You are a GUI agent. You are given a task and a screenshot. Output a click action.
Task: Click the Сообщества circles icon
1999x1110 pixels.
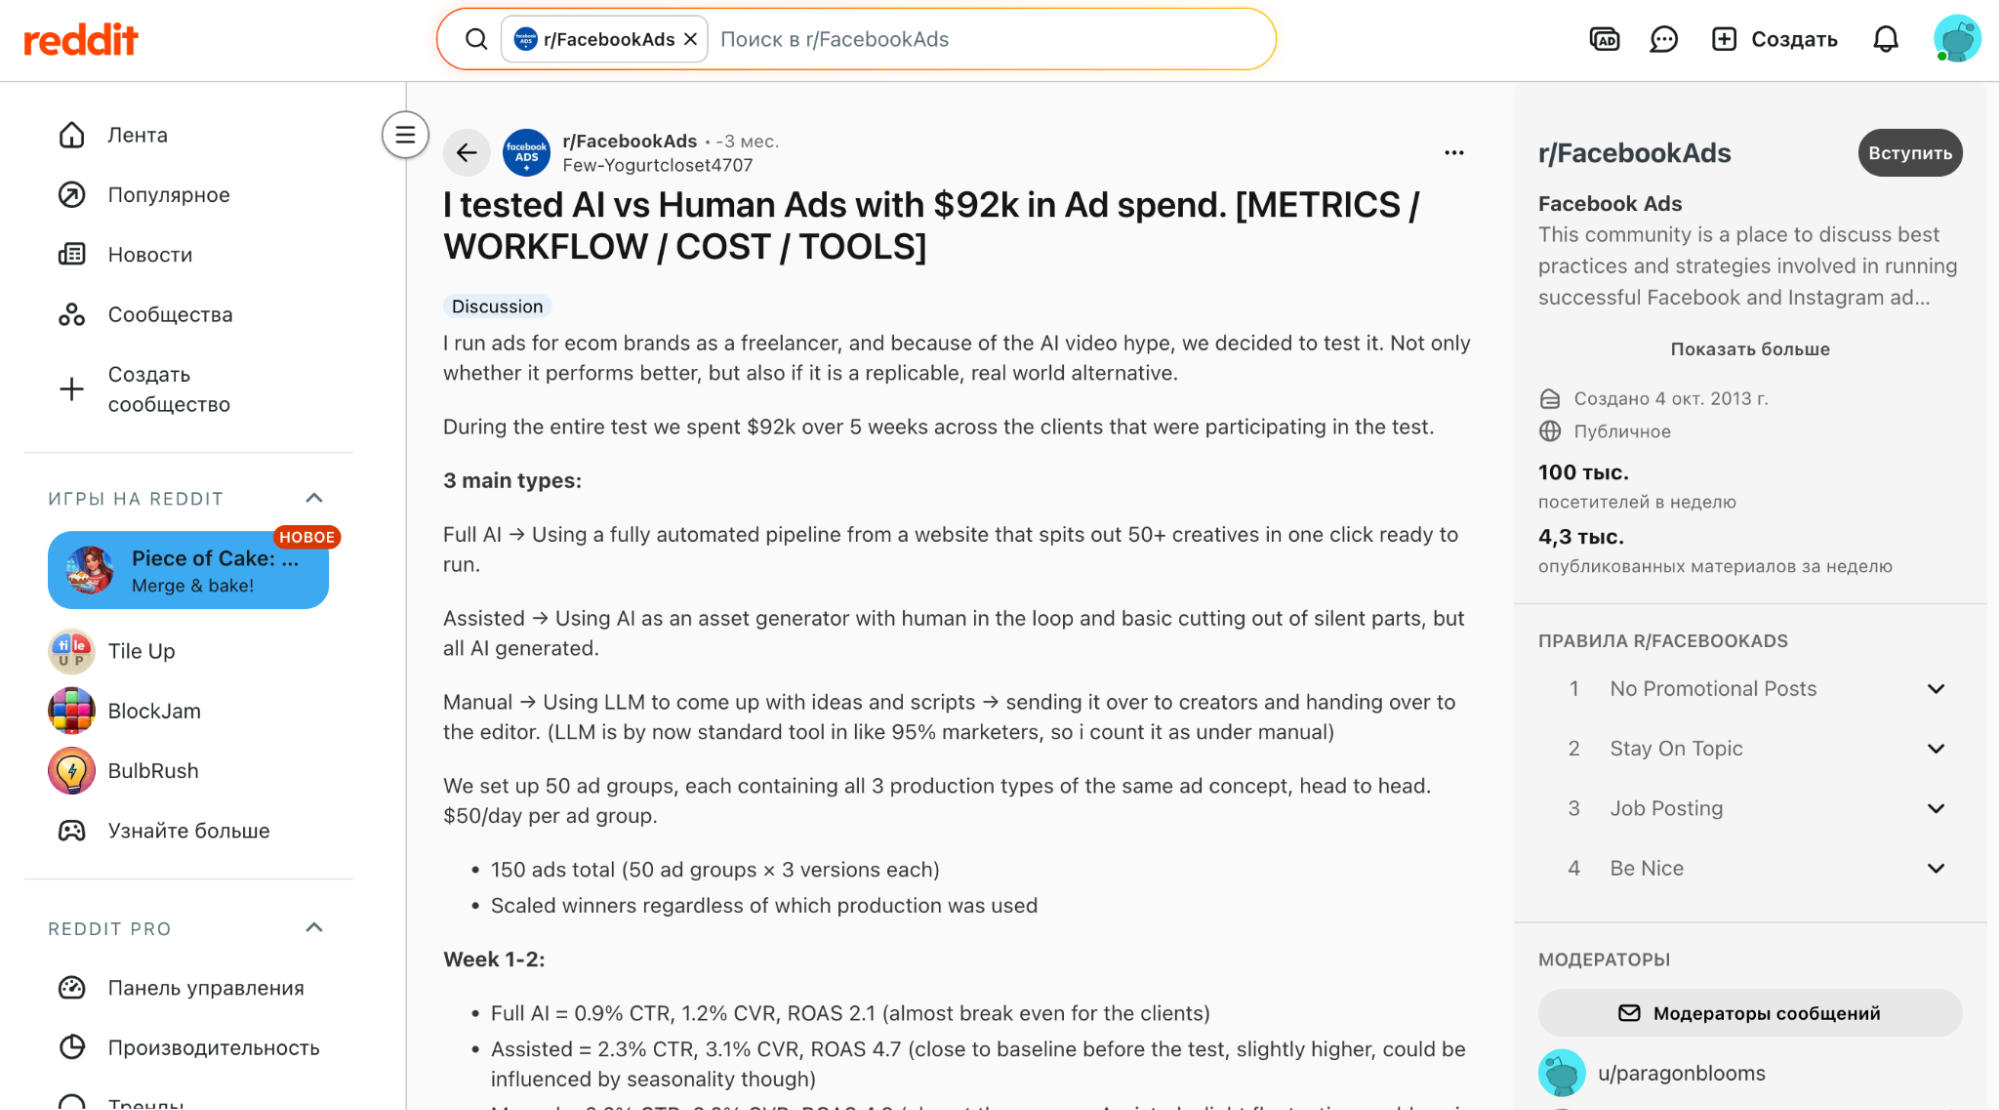coord(72,315)
